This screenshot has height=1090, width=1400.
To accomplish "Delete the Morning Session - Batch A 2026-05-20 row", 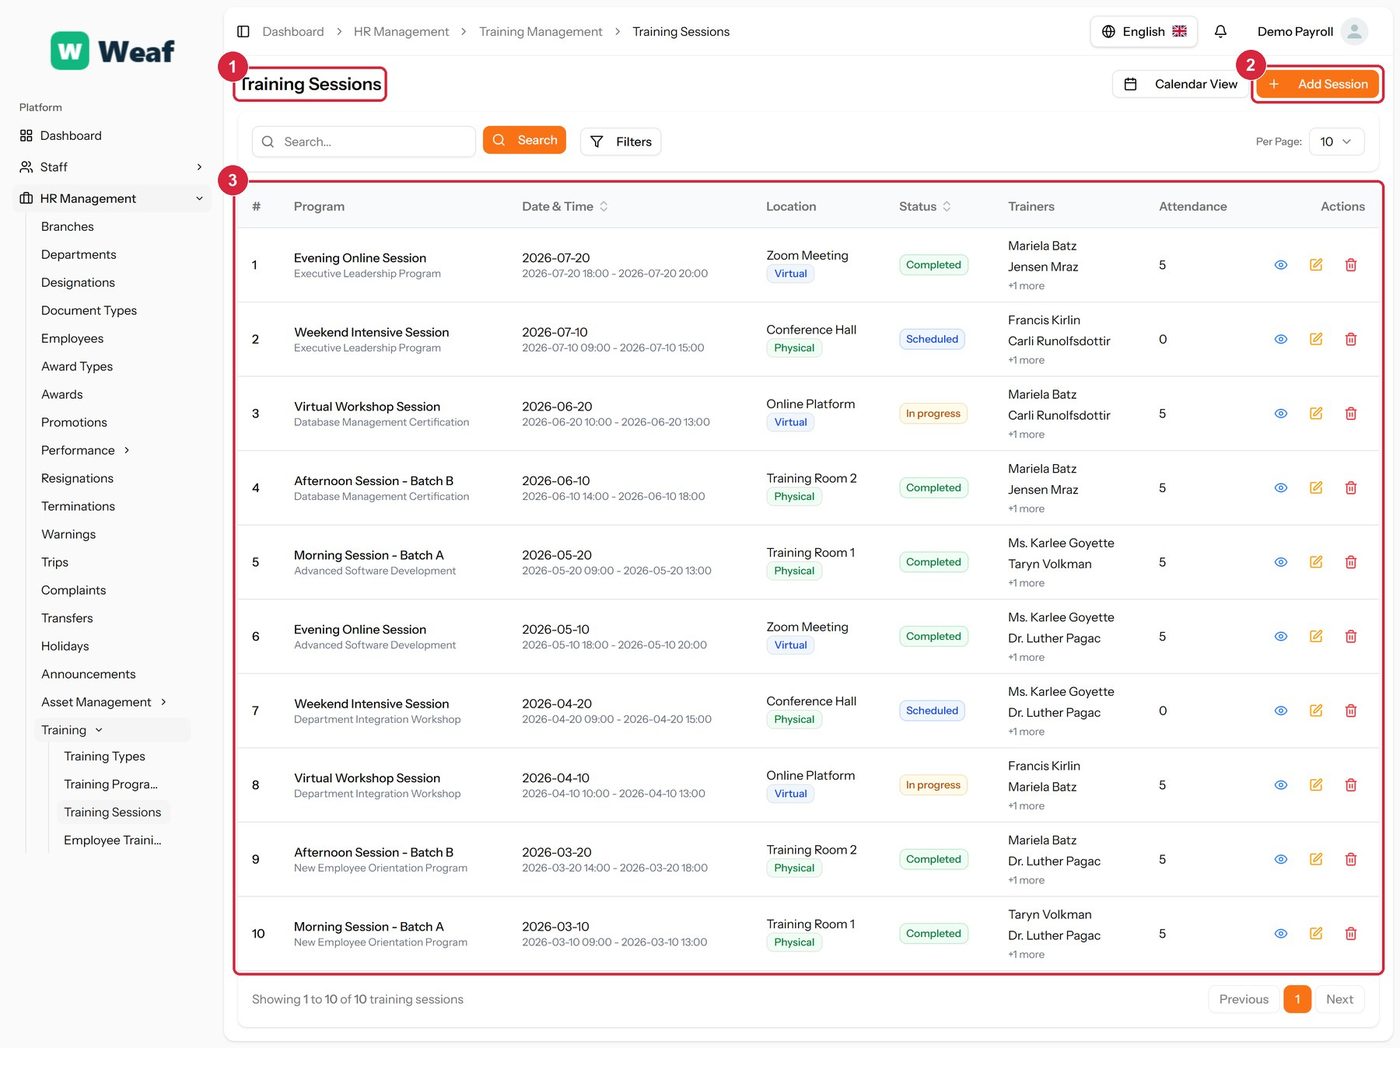I will [1351, 562].
